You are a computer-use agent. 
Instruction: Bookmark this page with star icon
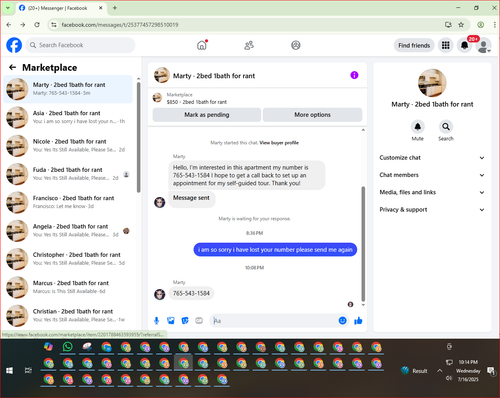[x=461, y=25]
